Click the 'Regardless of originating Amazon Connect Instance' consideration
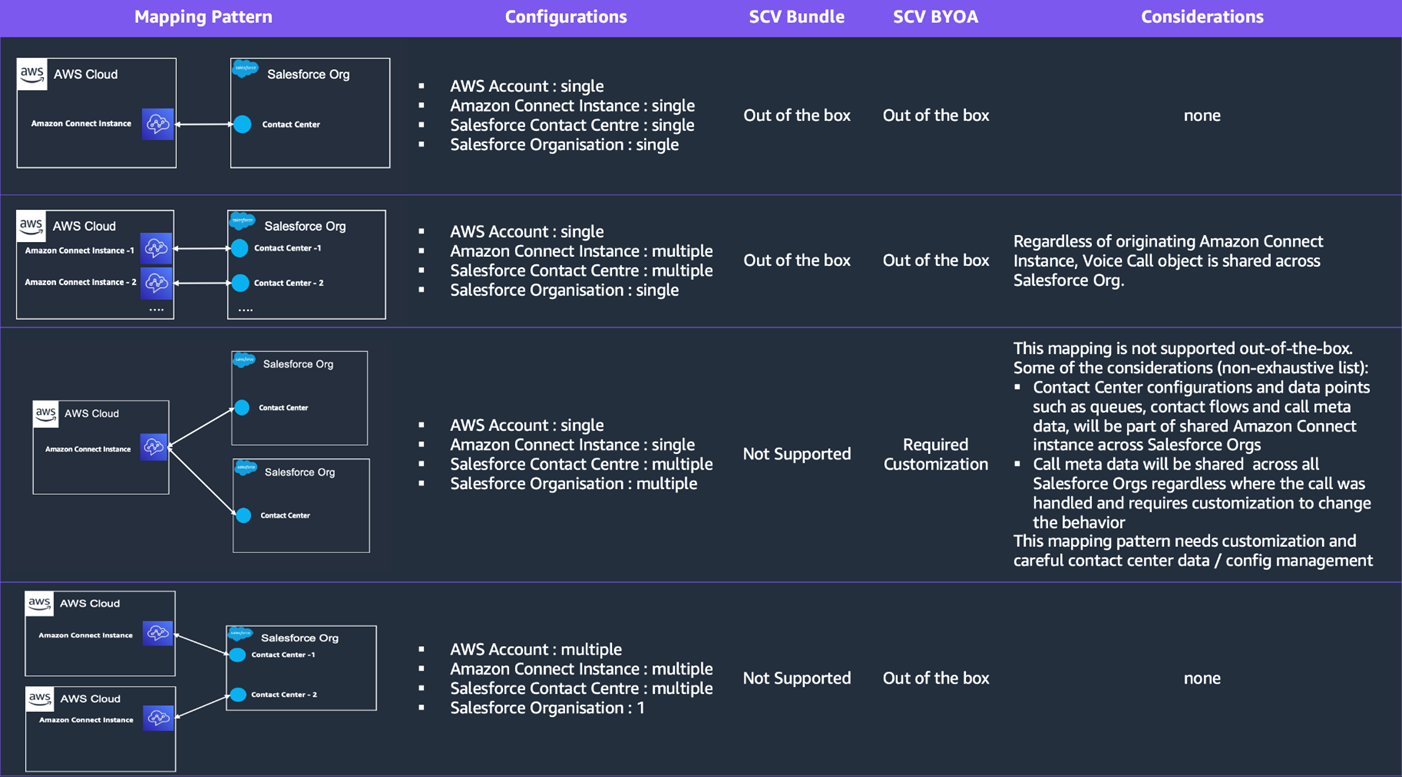Viewport: 1402px width, 777px height. pyautogui.click(x=1168, y=261)
